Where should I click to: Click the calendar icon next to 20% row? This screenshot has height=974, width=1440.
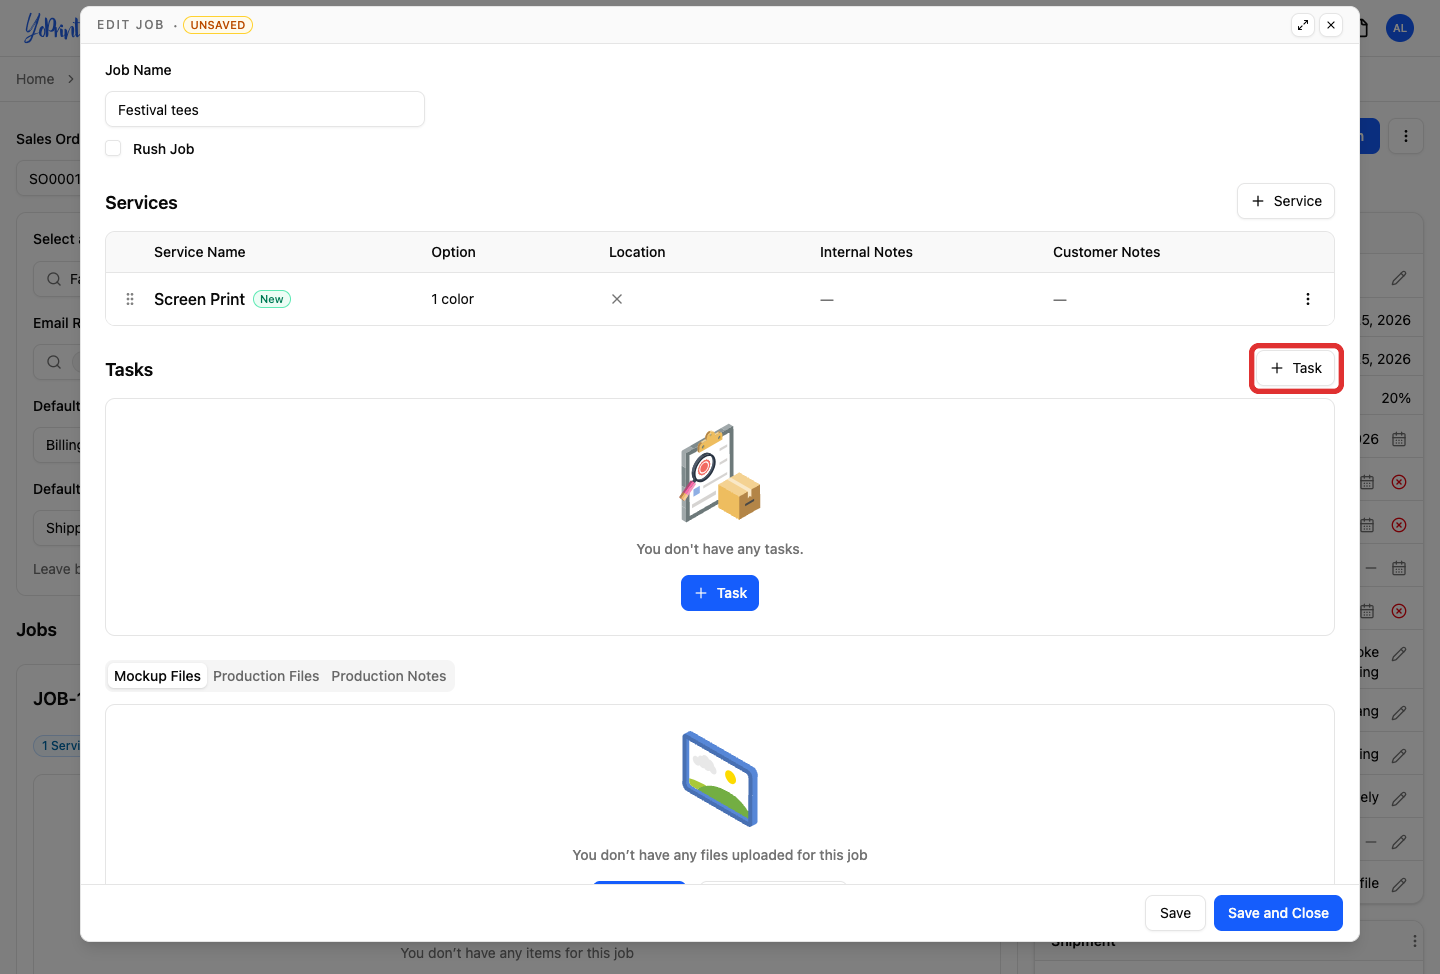click(x=1399, y=439)
